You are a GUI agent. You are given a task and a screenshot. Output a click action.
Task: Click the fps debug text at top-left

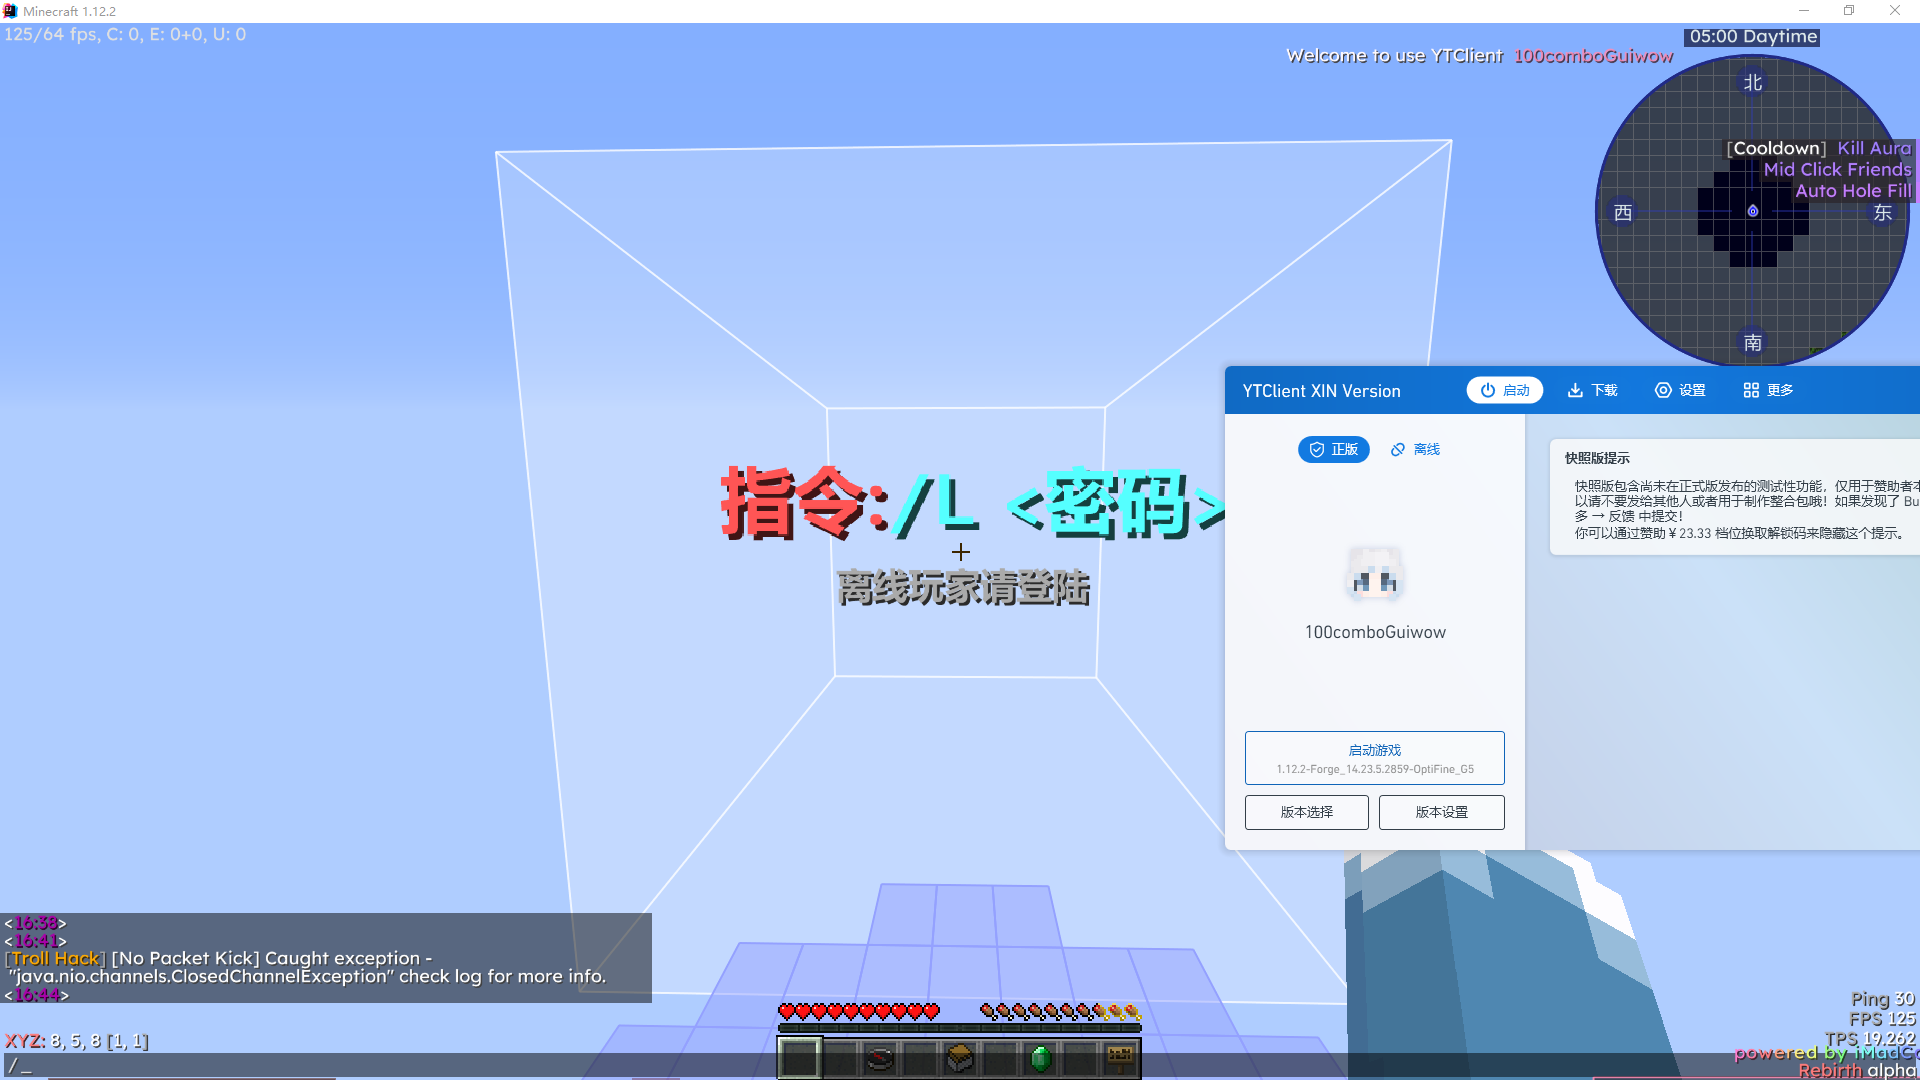coord(125,34)
